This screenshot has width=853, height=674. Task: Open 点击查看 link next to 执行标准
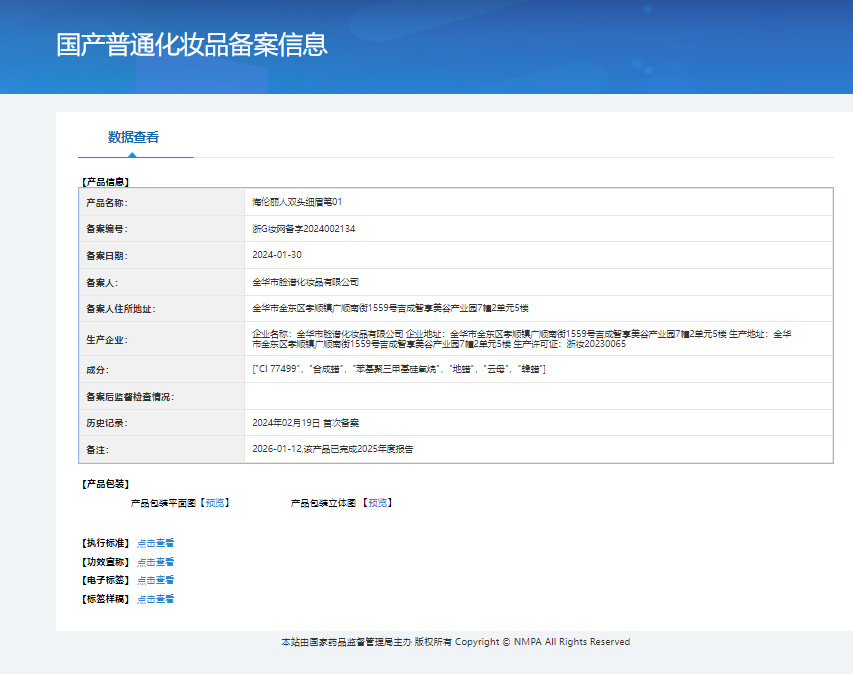tap(156, 543)
